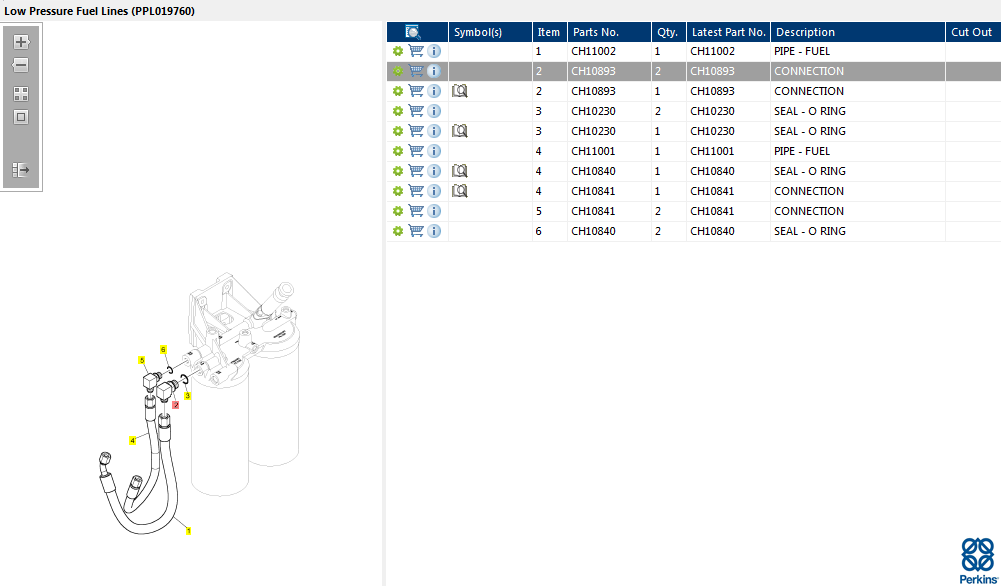Click the Parts No. column header
This screenshot has height=586, width=1001.
coord(610,32)
